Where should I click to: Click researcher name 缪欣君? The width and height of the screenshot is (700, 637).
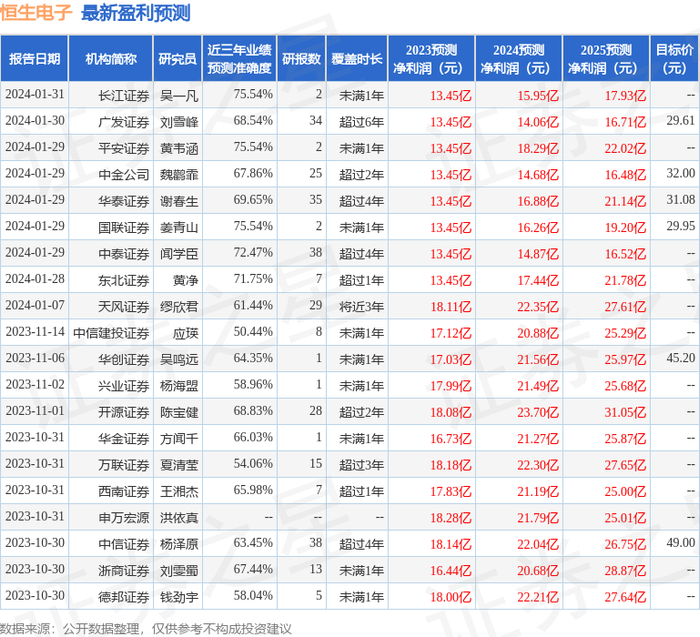(x=179, y=307)
